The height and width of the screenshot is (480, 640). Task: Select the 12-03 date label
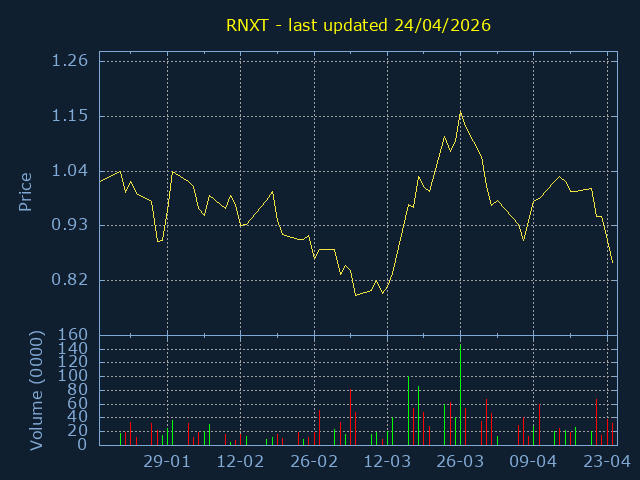(386, 462)
